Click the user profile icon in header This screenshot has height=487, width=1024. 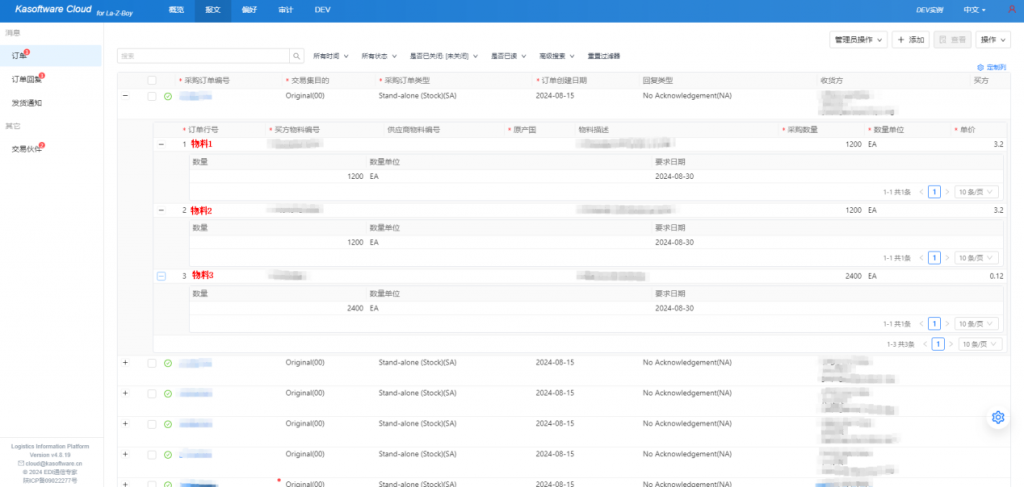[1012, 10]
